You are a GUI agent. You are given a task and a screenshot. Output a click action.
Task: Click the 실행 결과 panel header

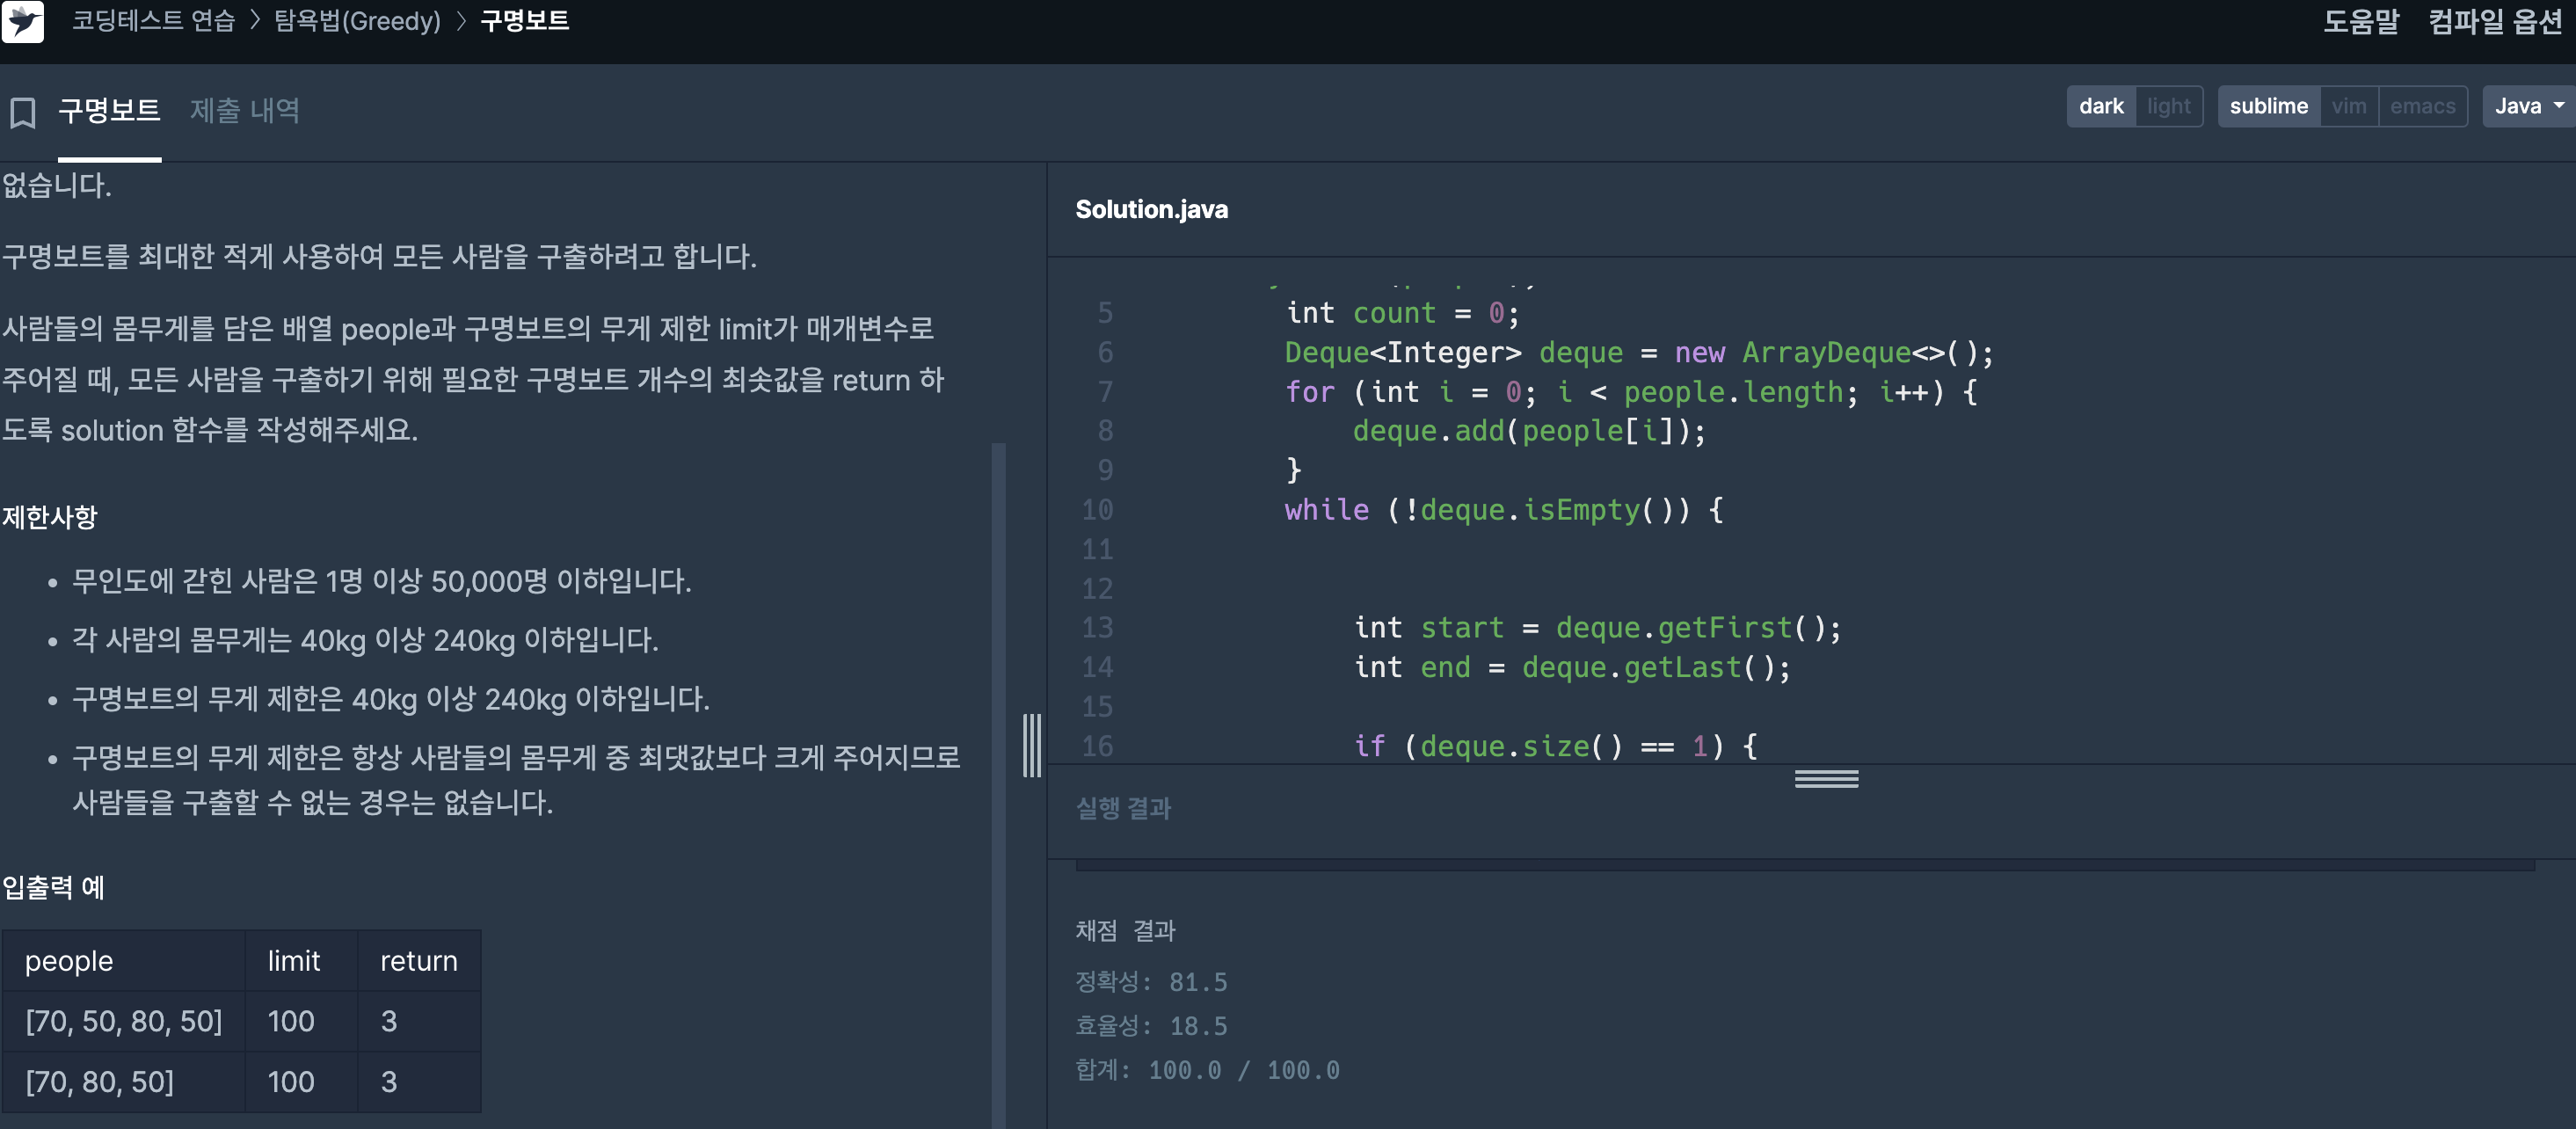[1123, 808]
